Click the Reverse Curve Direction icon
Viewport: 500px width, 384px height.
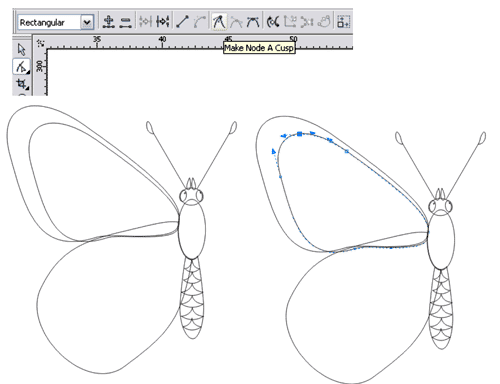(x=273, y=22)
